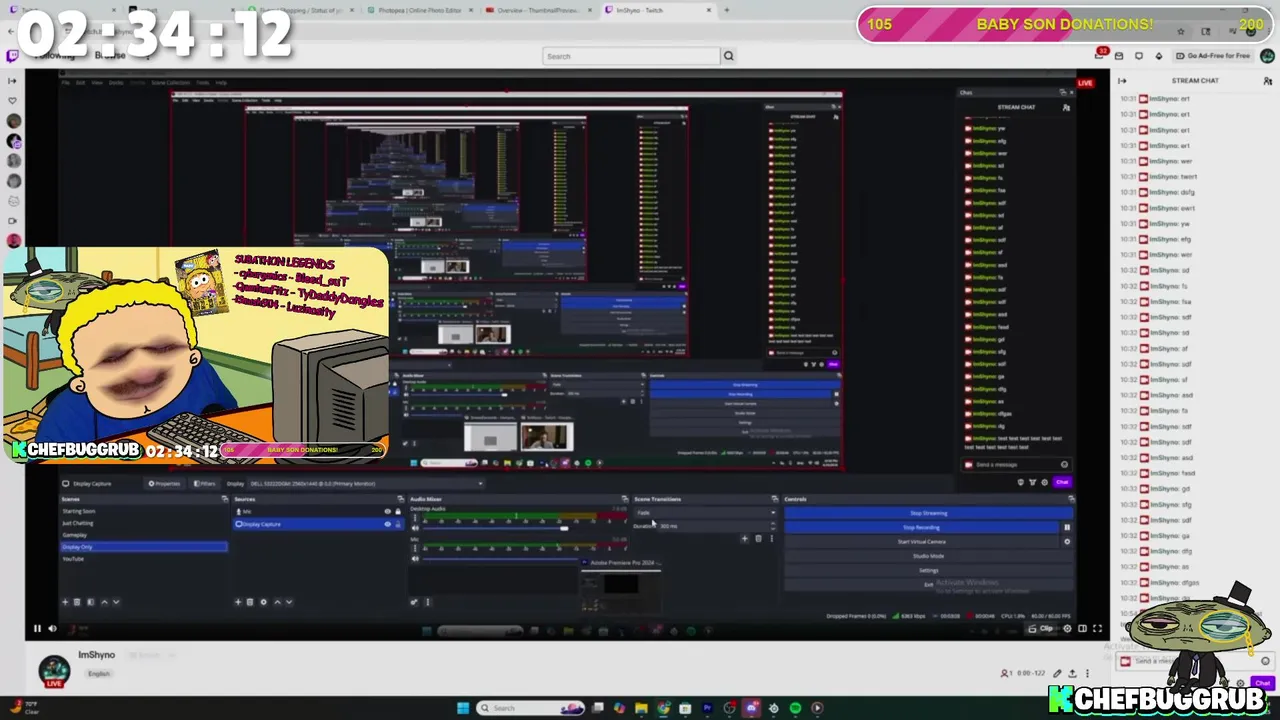
Task: Move the selected scene up
Action: 104,602
